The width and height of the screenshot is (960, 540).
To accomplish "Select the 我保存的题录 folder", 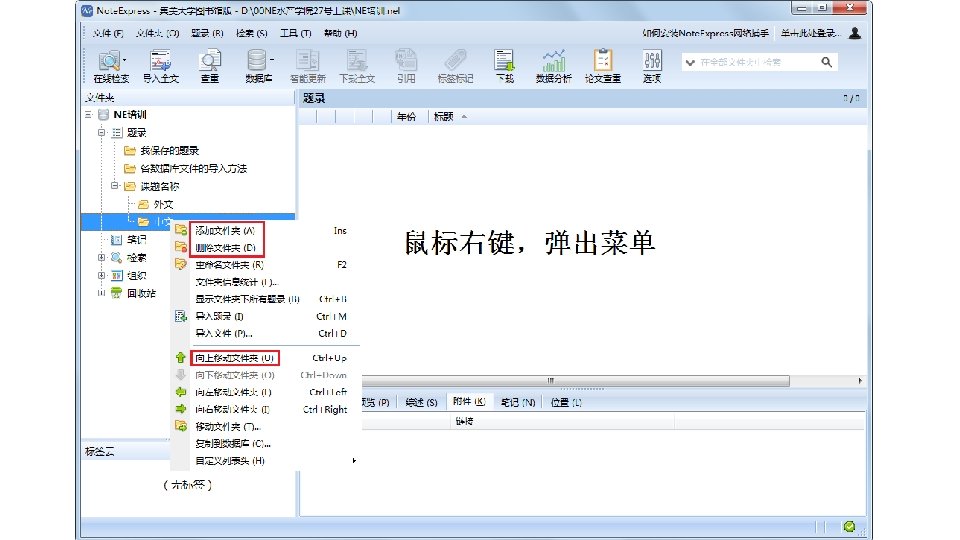I will pos(170,151).
